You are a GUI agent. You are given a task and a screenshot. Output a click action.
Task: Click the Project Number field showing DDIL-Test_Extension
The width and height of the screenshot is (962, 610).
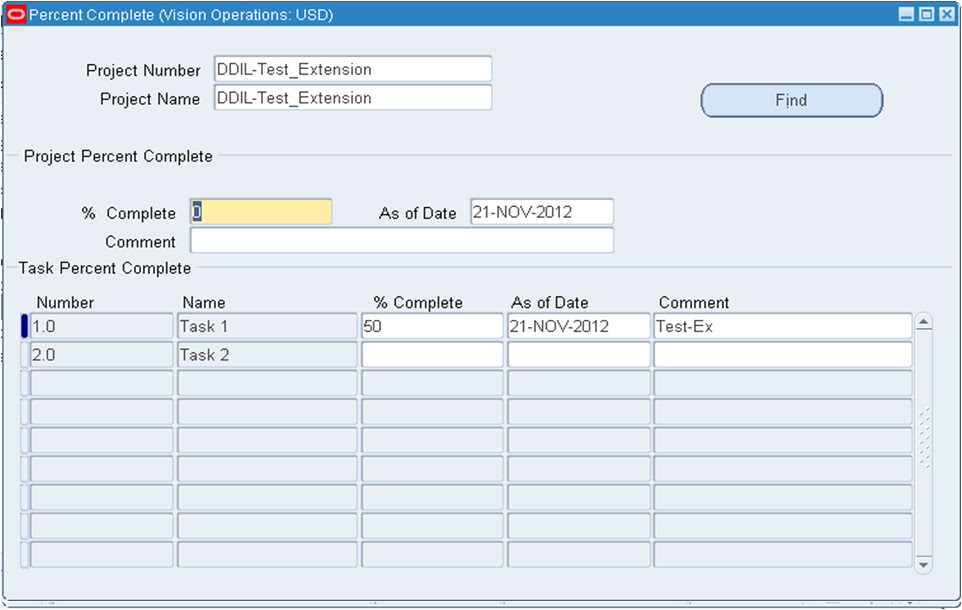coord(350,68)
